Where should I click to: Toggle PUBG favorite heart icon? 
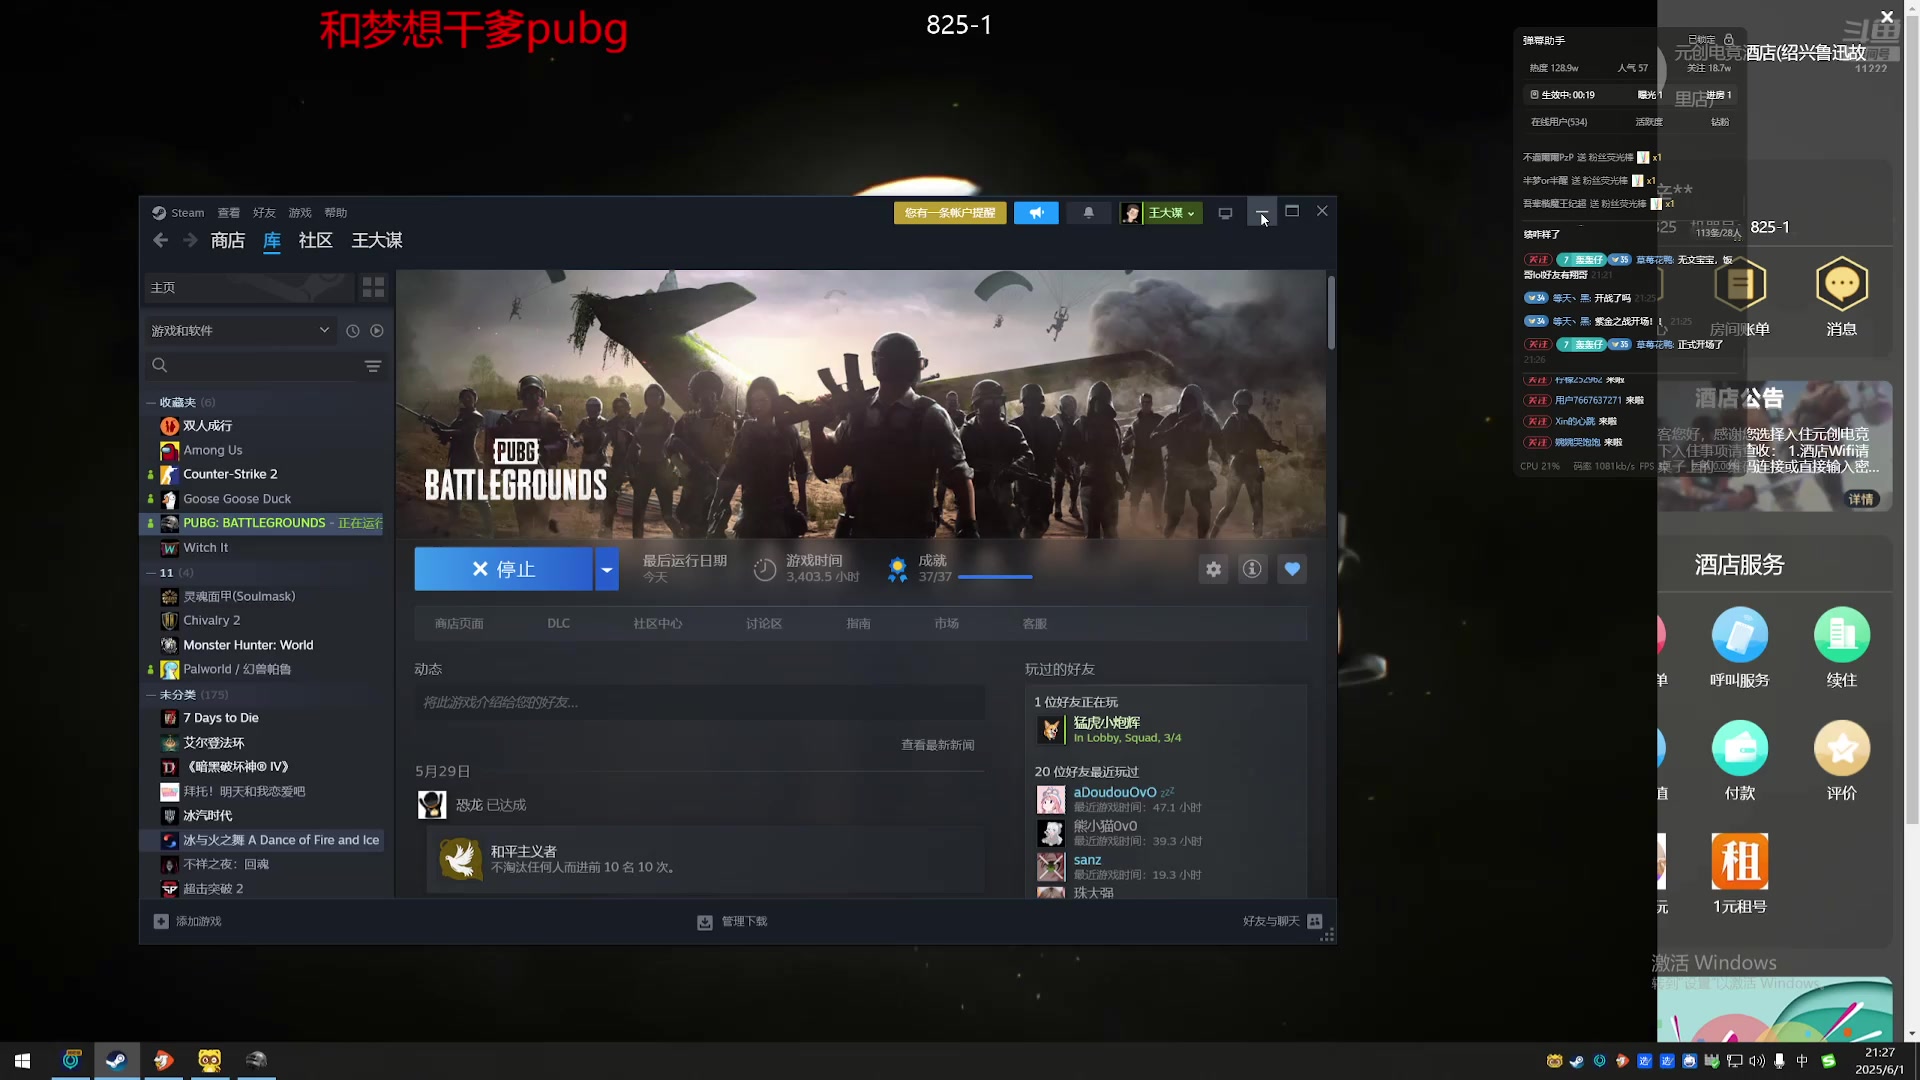[x=1292, y=569]
